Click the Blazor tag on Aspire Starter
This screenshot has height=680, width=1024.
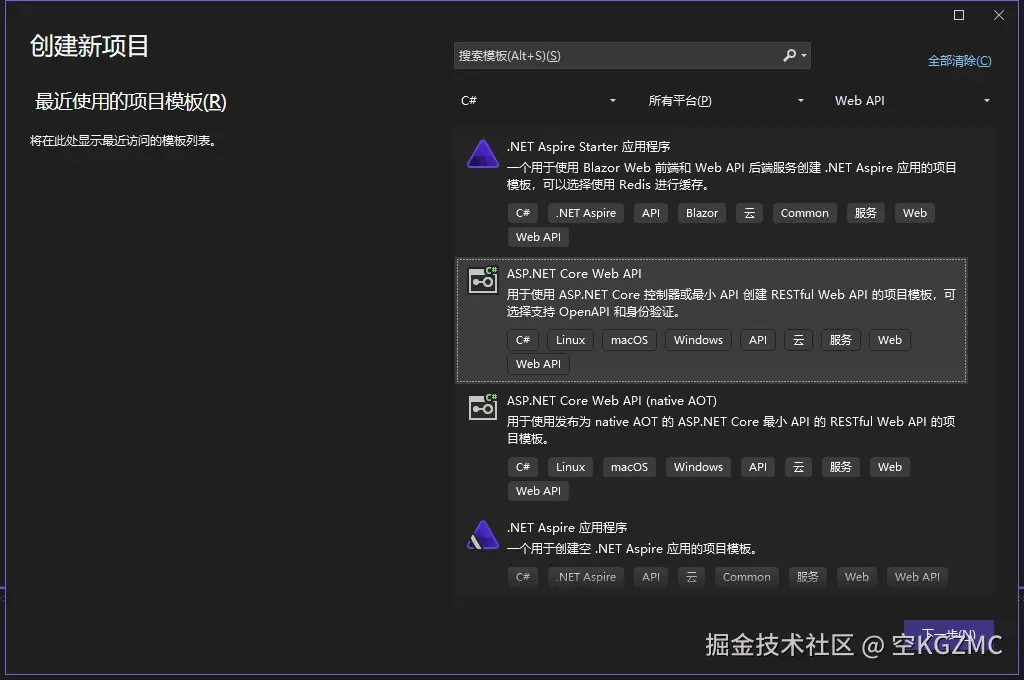(701, 213)
